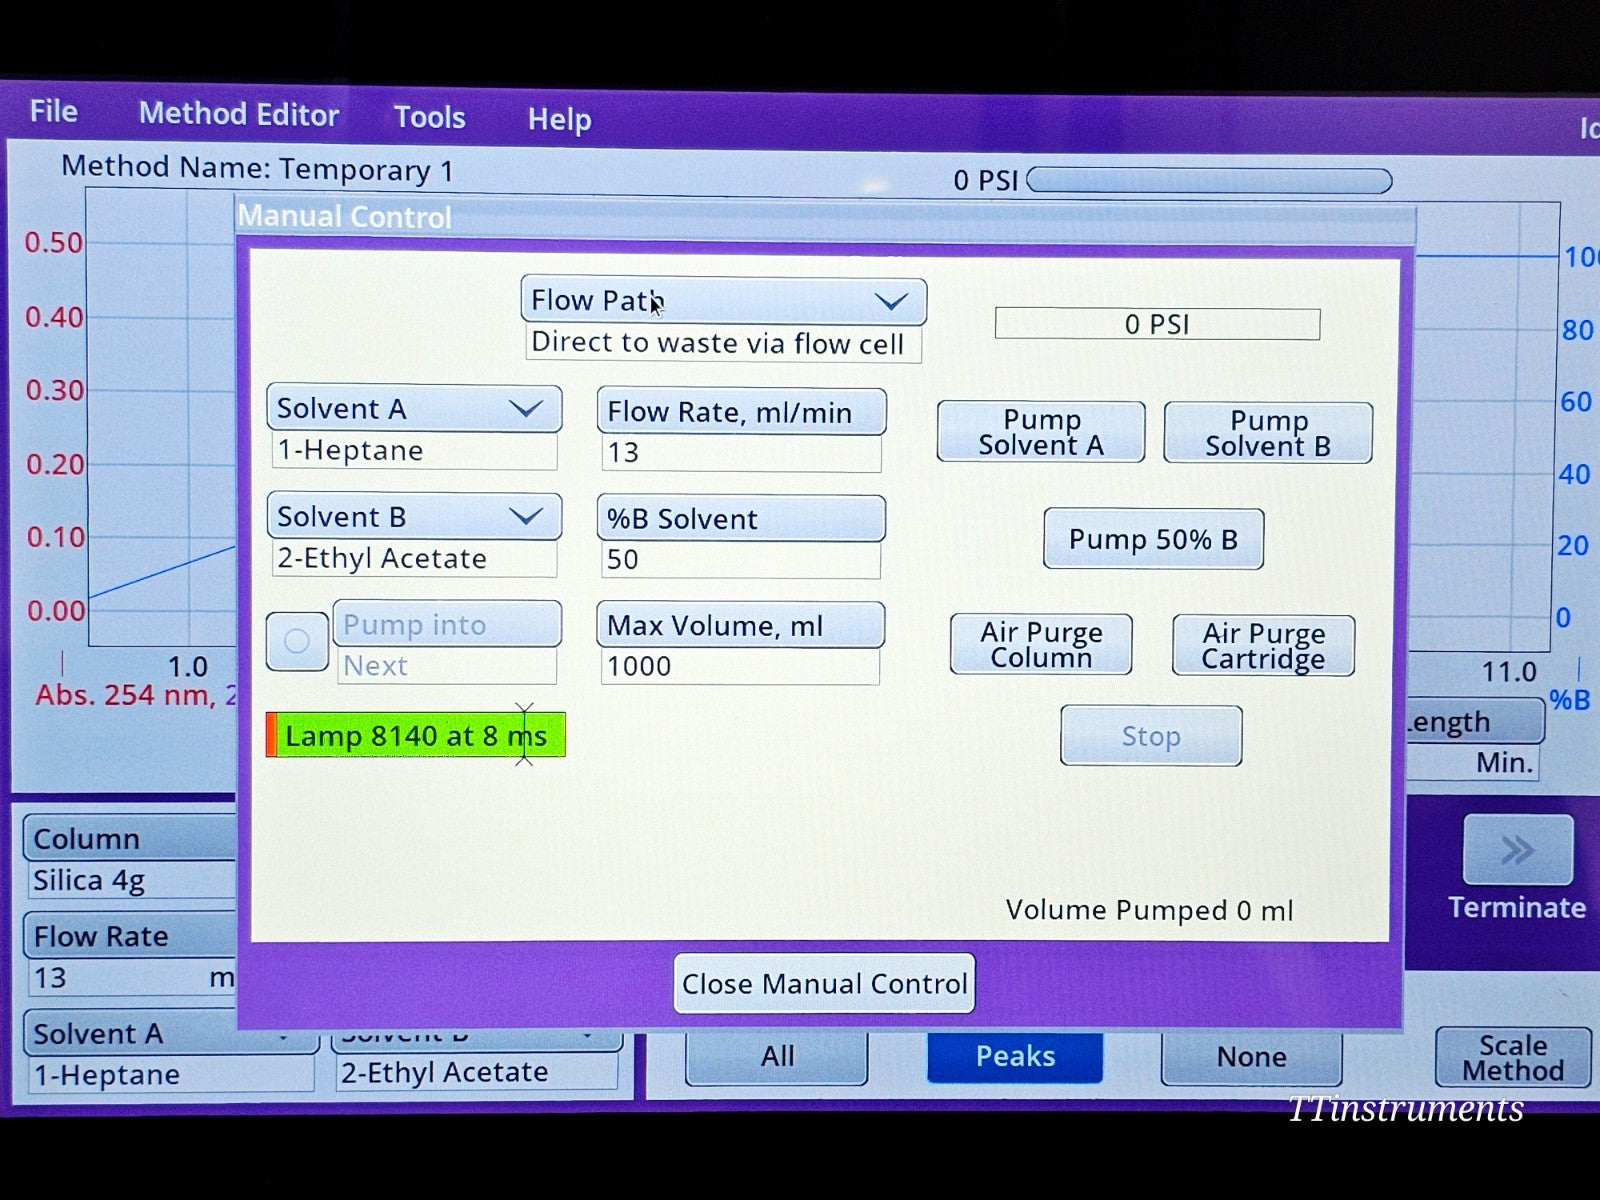Open the Tools menu

pyautogui.click(x=429, y=117)
